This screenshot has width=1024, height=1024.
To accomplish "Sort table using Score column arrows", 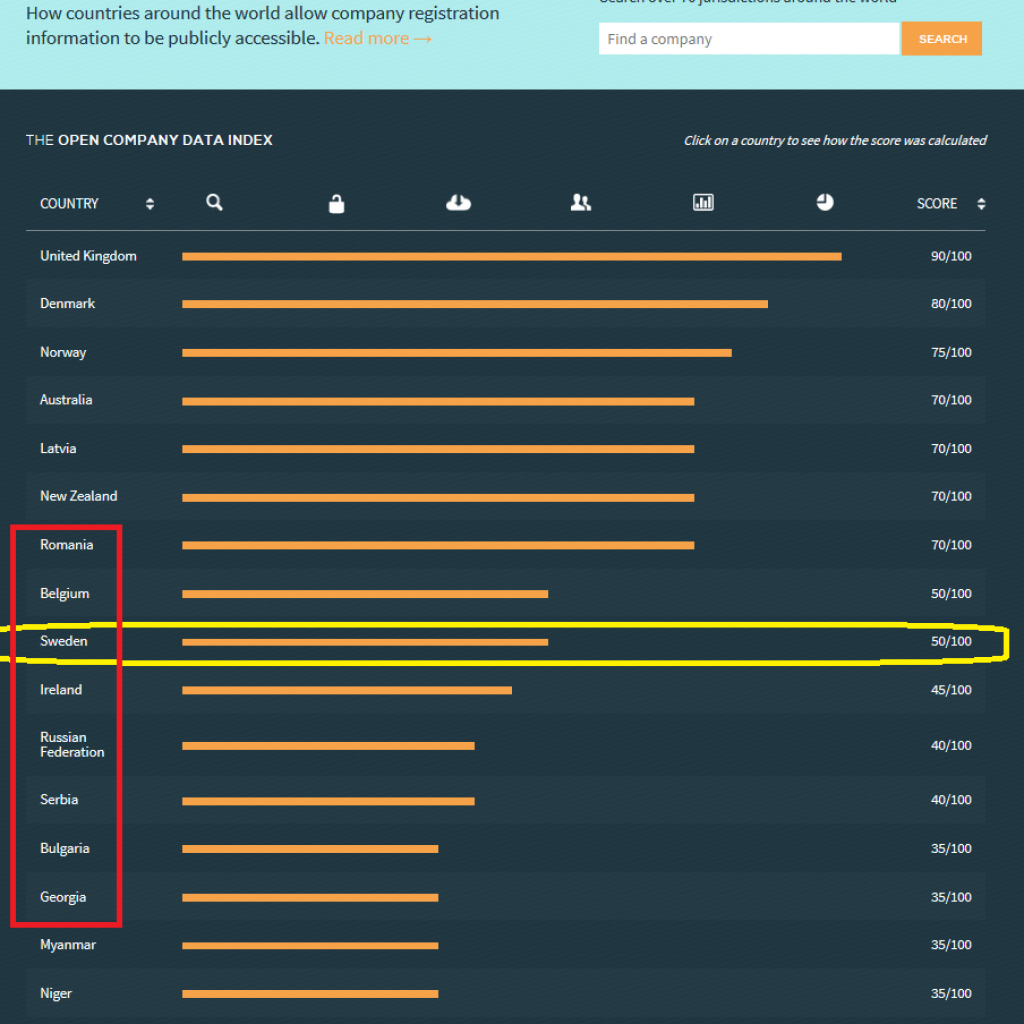I will coord(980,204).
